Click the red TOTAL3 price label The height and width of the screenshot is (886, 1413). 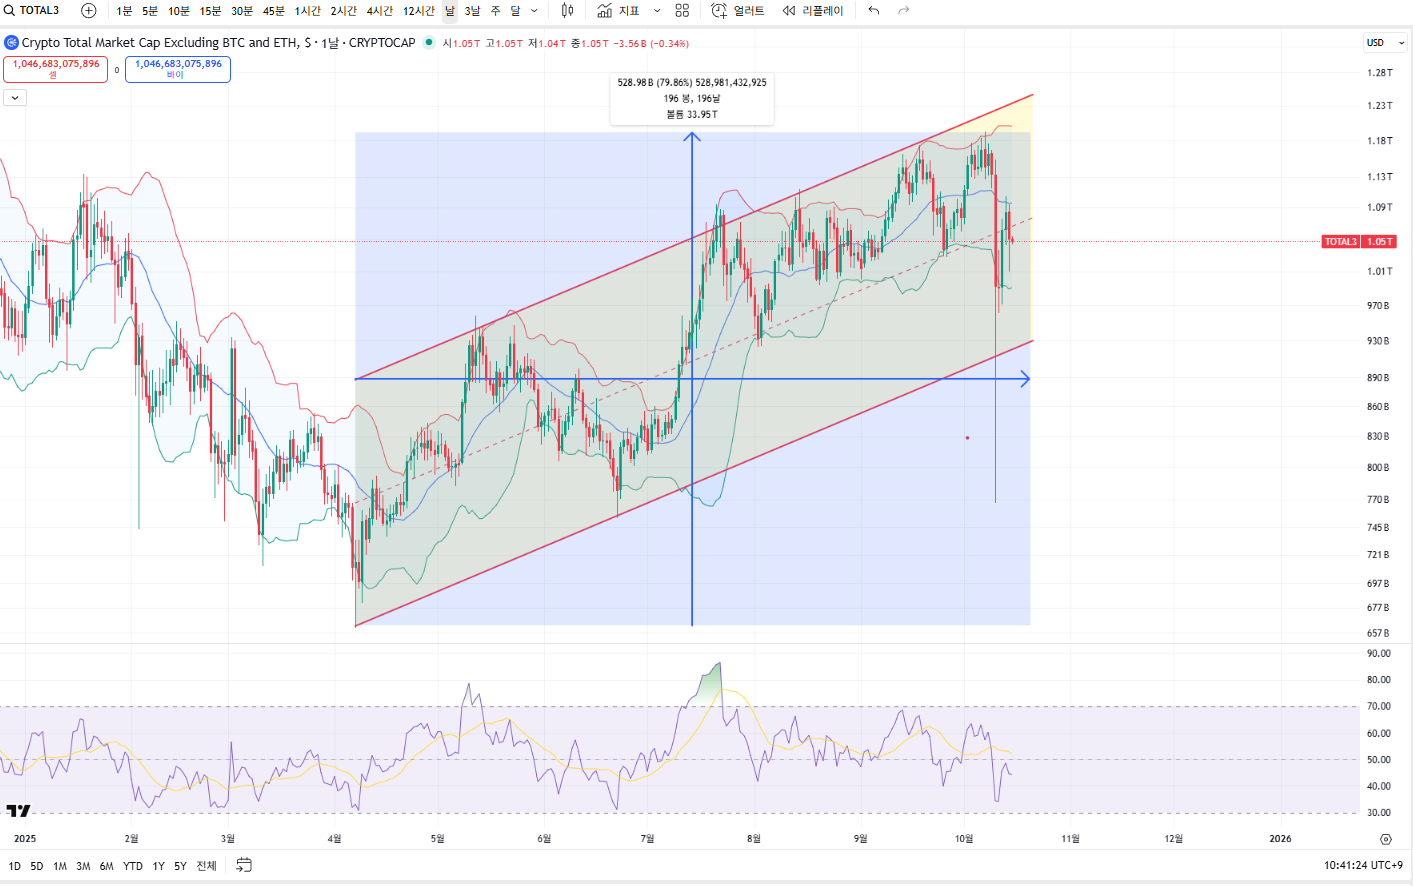pyautogui.click(x=1358, y=242)
